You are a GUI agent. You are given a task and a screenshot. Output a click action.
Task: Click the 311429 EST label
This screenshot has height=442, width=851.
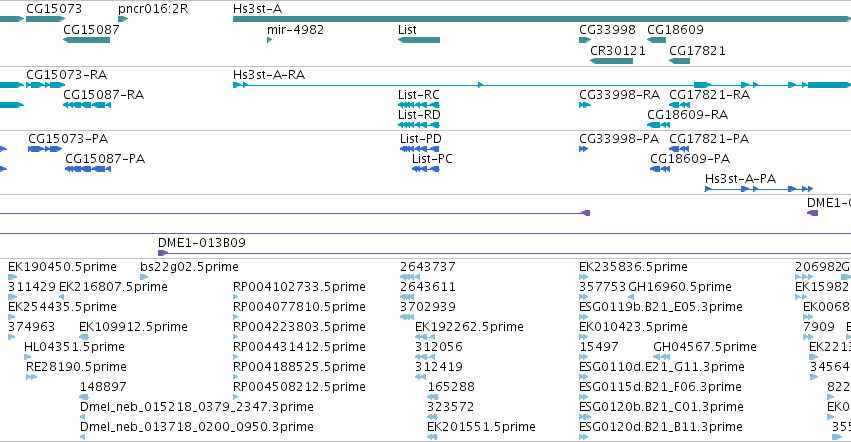(x=31, y=287)
